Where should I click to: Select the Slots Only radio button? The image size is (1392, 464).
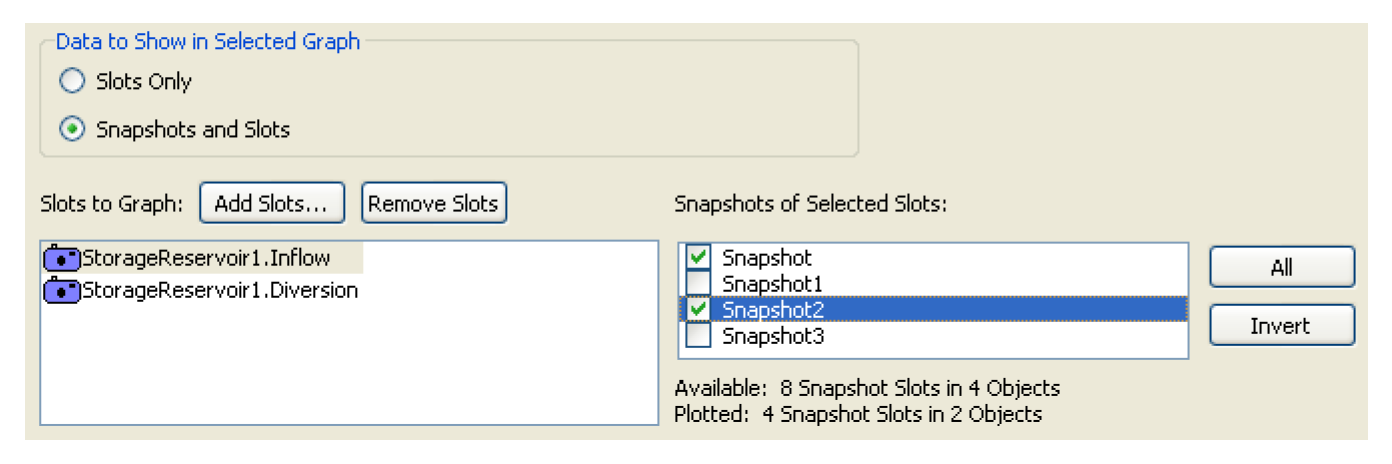point(73,82)
